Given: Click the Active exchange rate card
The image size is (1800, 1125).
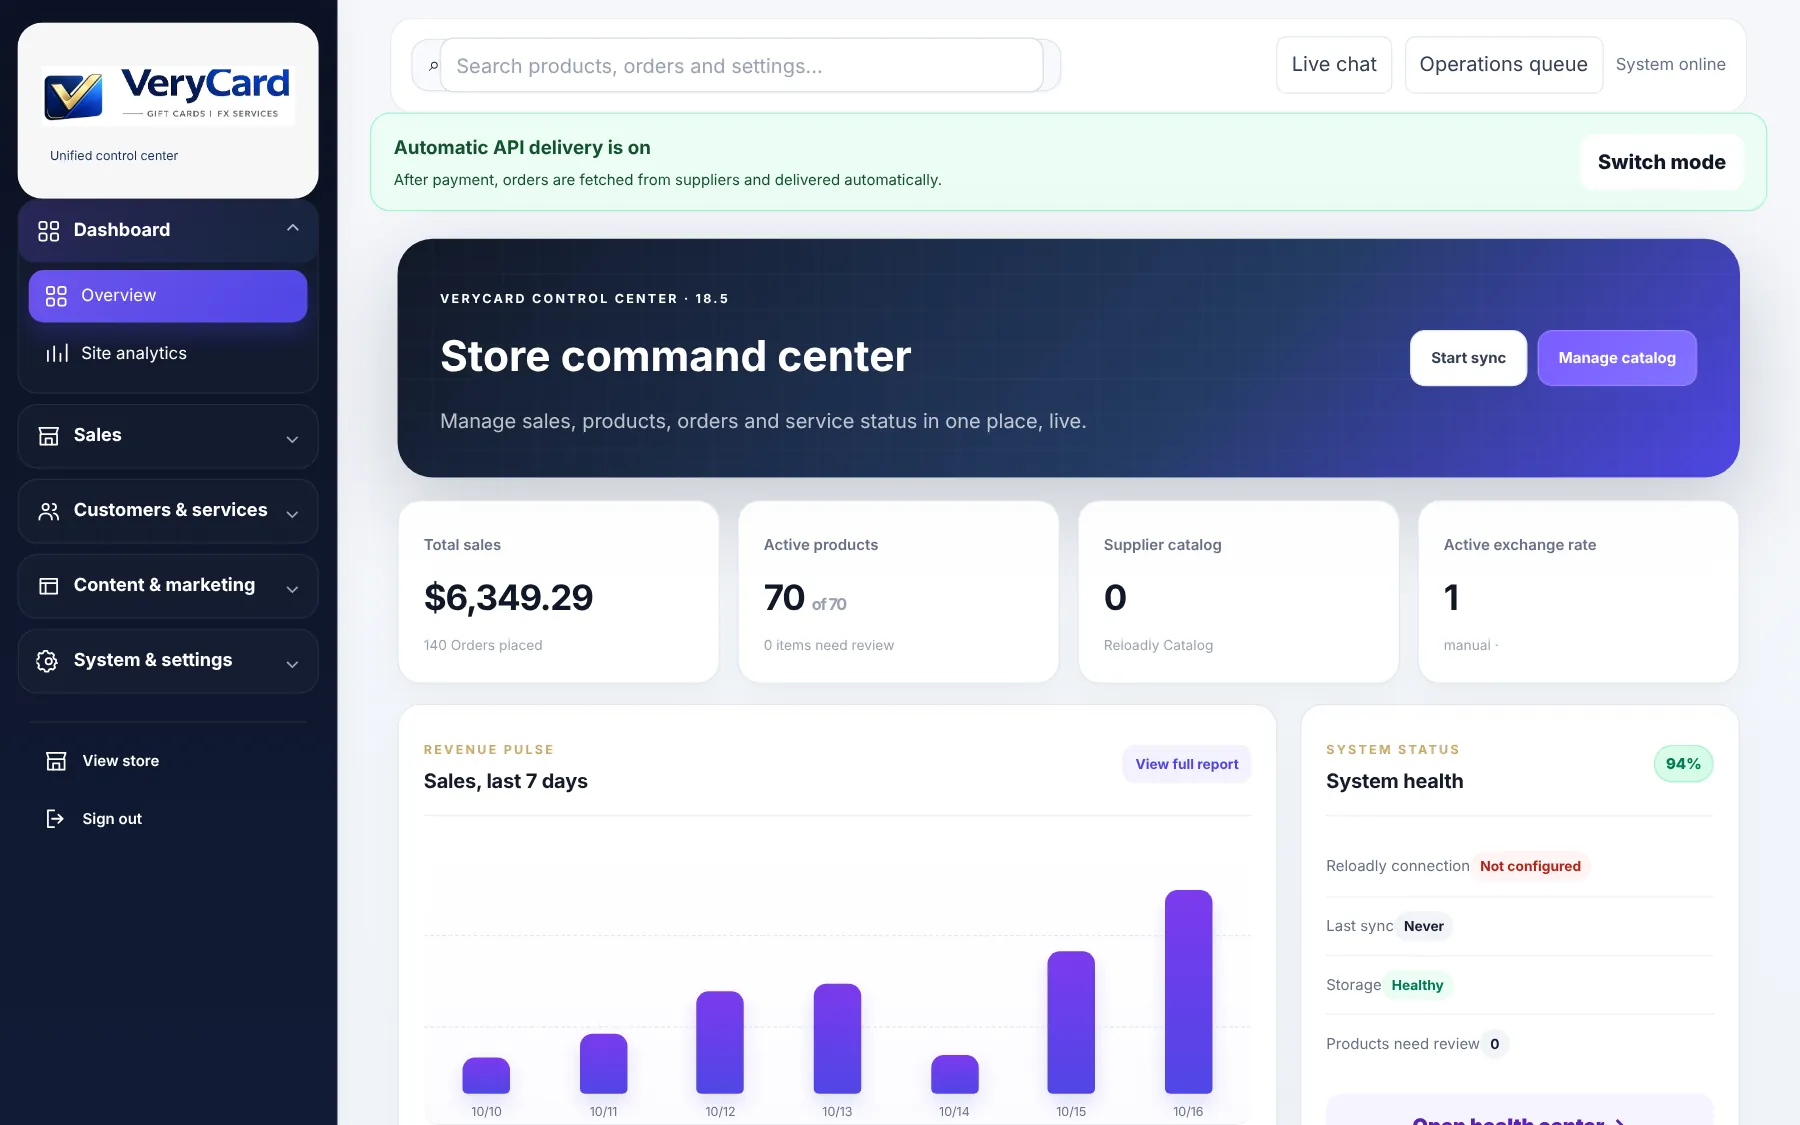Looking at the screenshot, I should [1579, 593].
